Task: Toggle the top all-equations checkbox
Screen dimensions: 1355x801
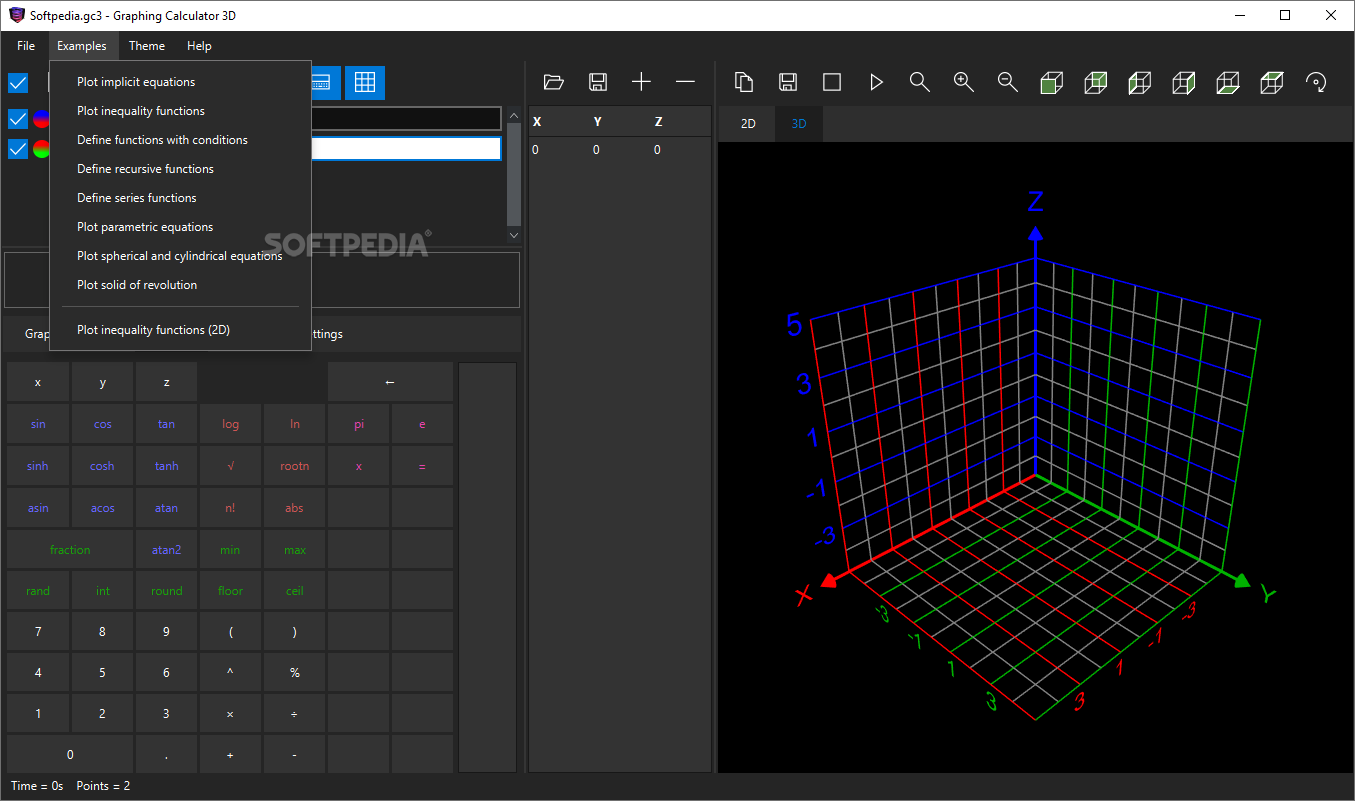Action: click(18, 83)
